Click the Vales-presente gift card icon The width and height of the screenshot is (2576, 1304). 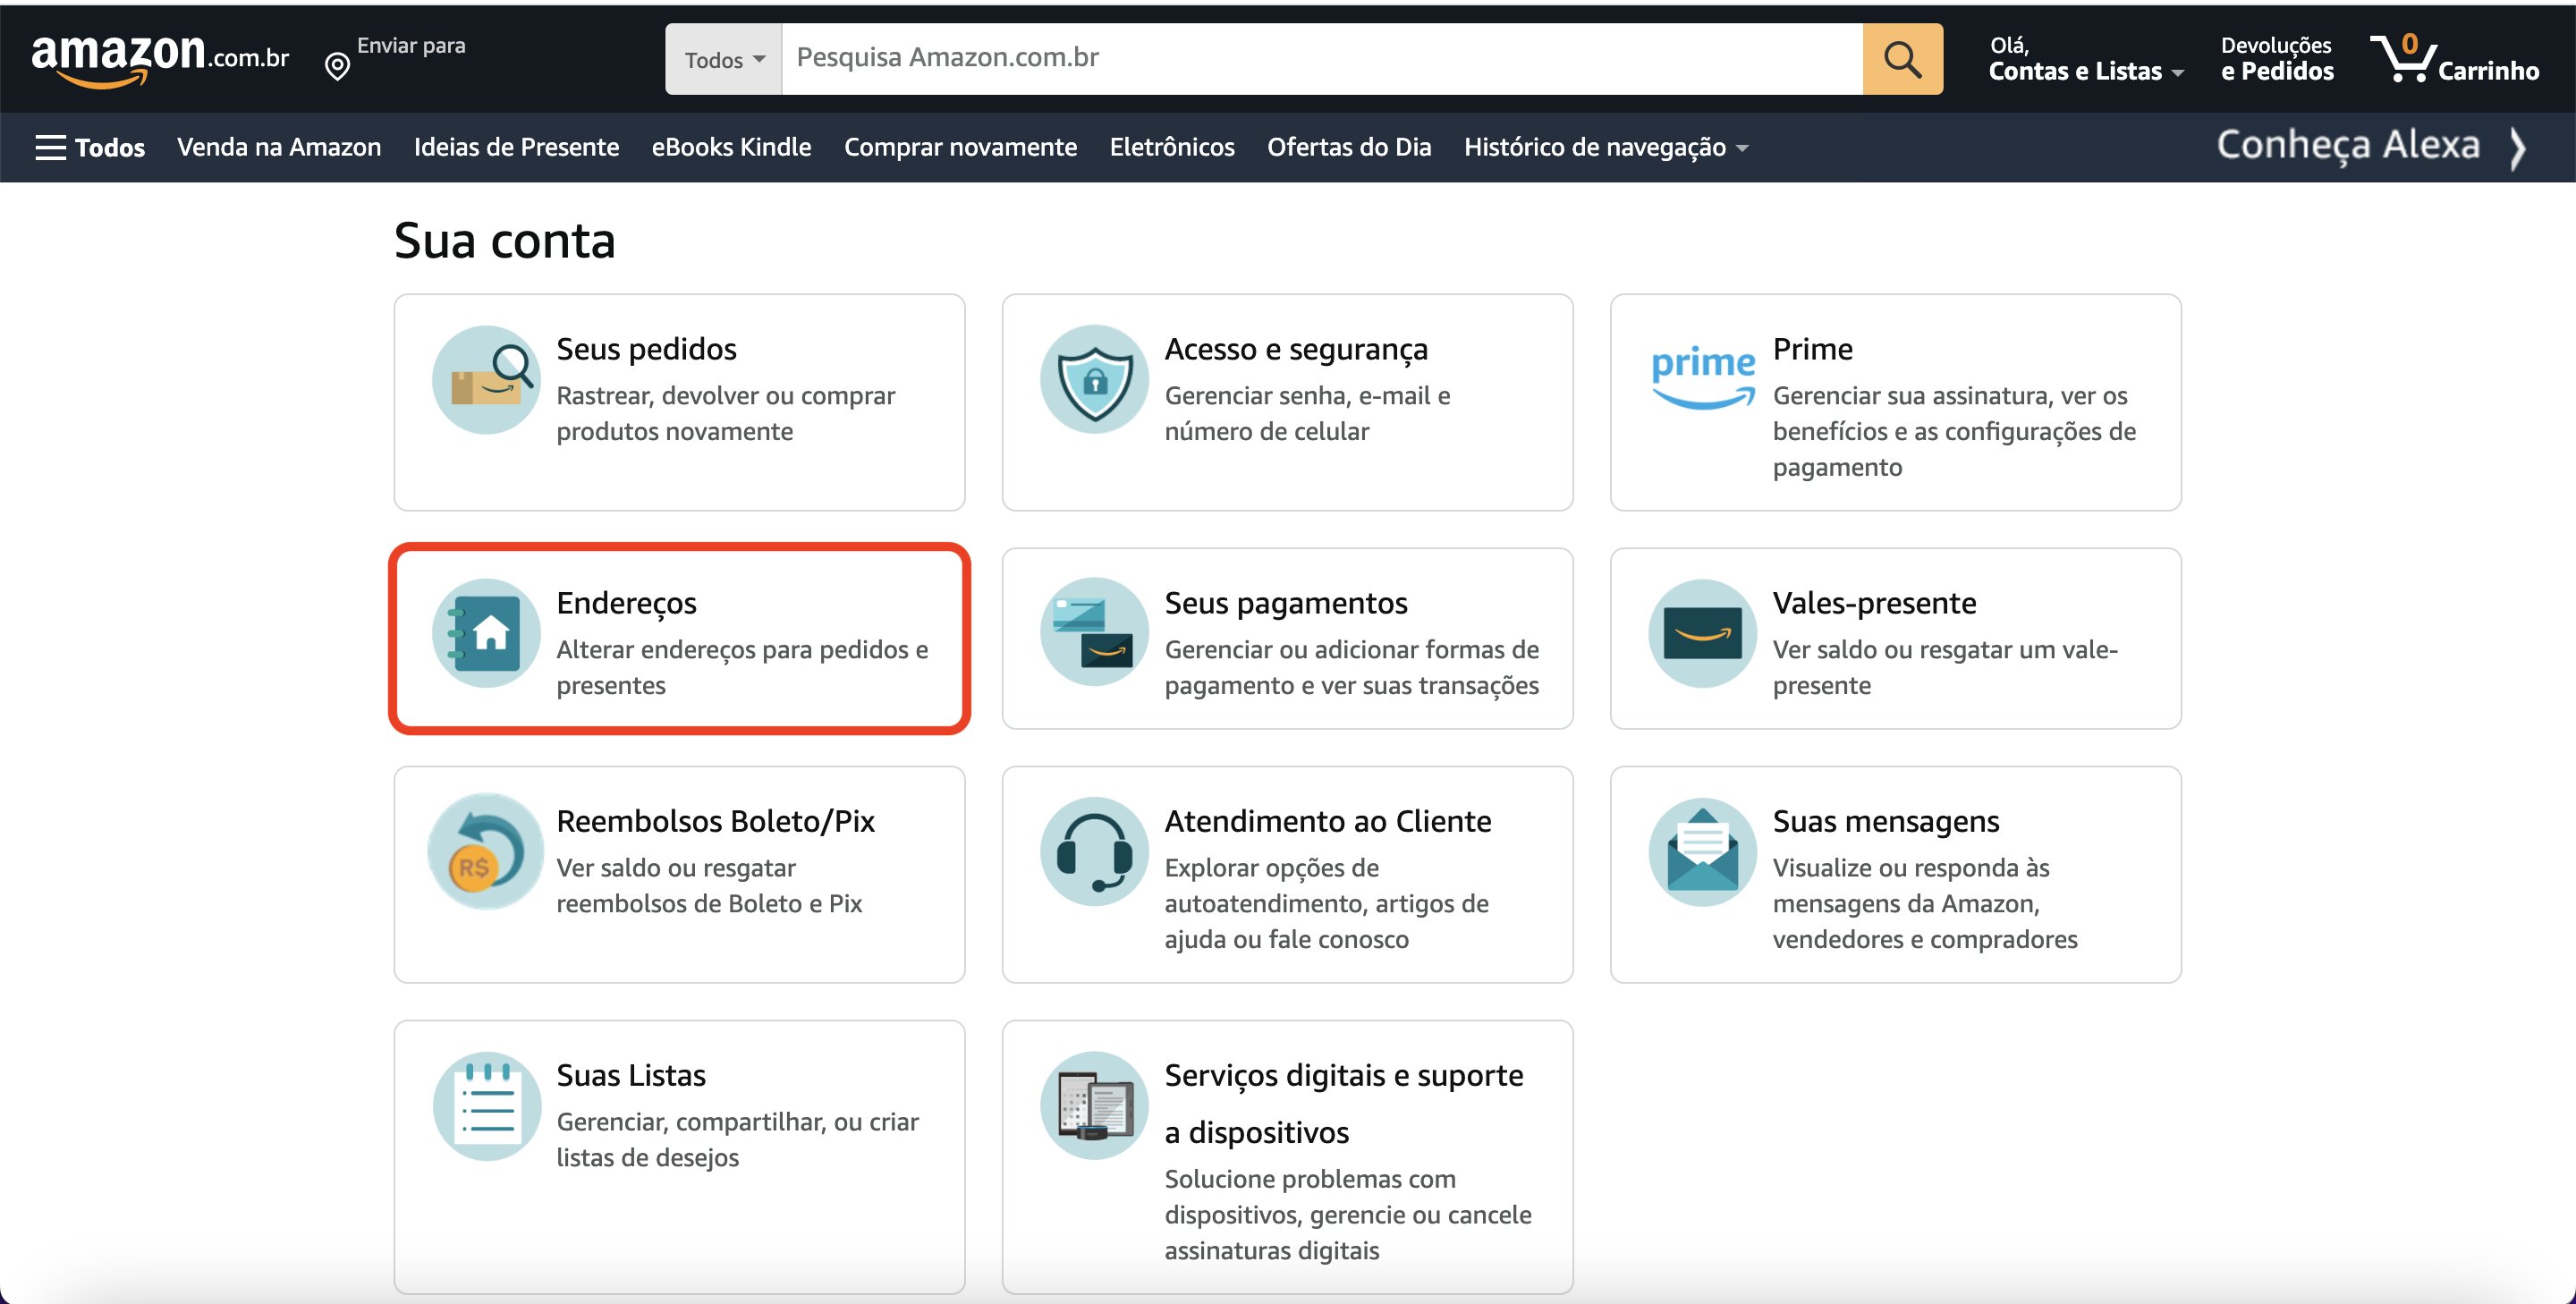pyautogui.click(x=1702, y=633)
